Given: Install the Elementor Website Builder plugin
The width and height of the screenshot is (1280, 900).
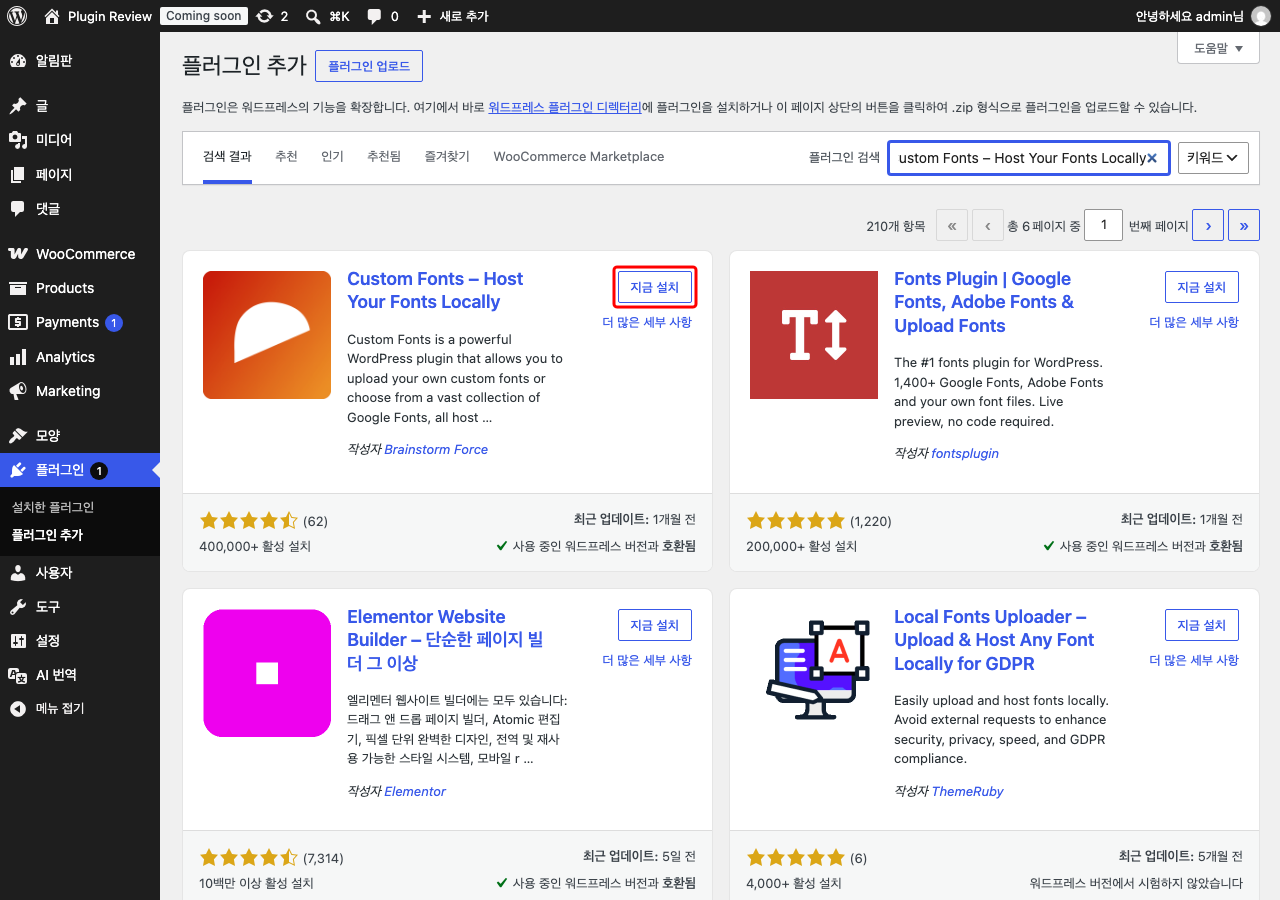Looking at the screenshot, I should pyautogui.click(x=655, y=625).
